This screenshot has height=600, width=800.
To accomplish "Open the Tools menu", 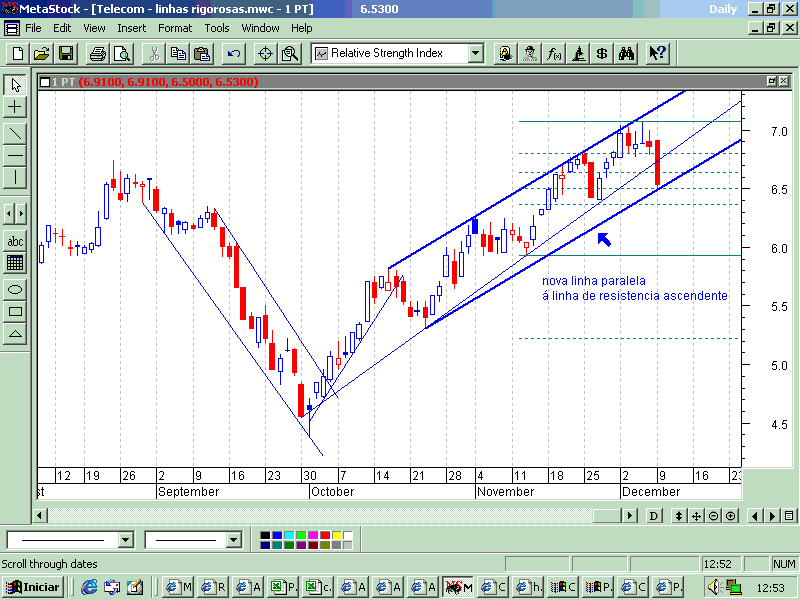I will [217, 28].
